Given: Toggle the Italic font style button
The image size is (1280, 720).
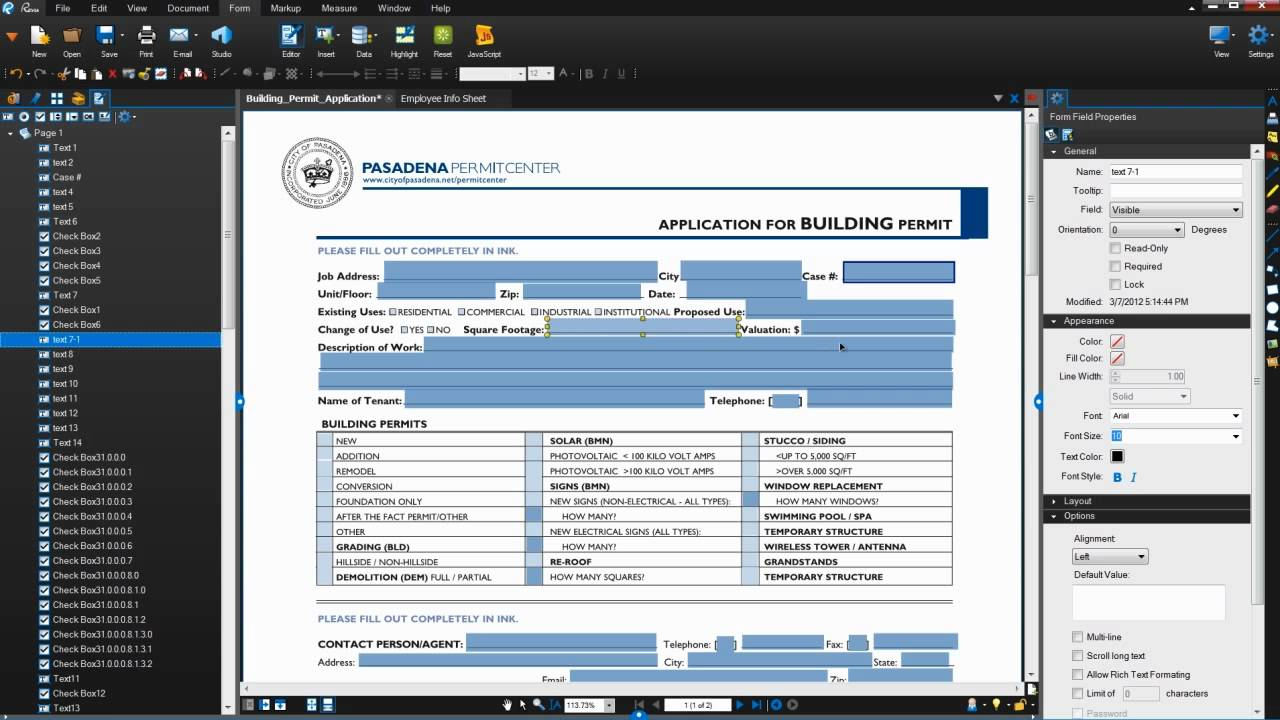Looking at the screenshot, I should tap(1133, 477).
